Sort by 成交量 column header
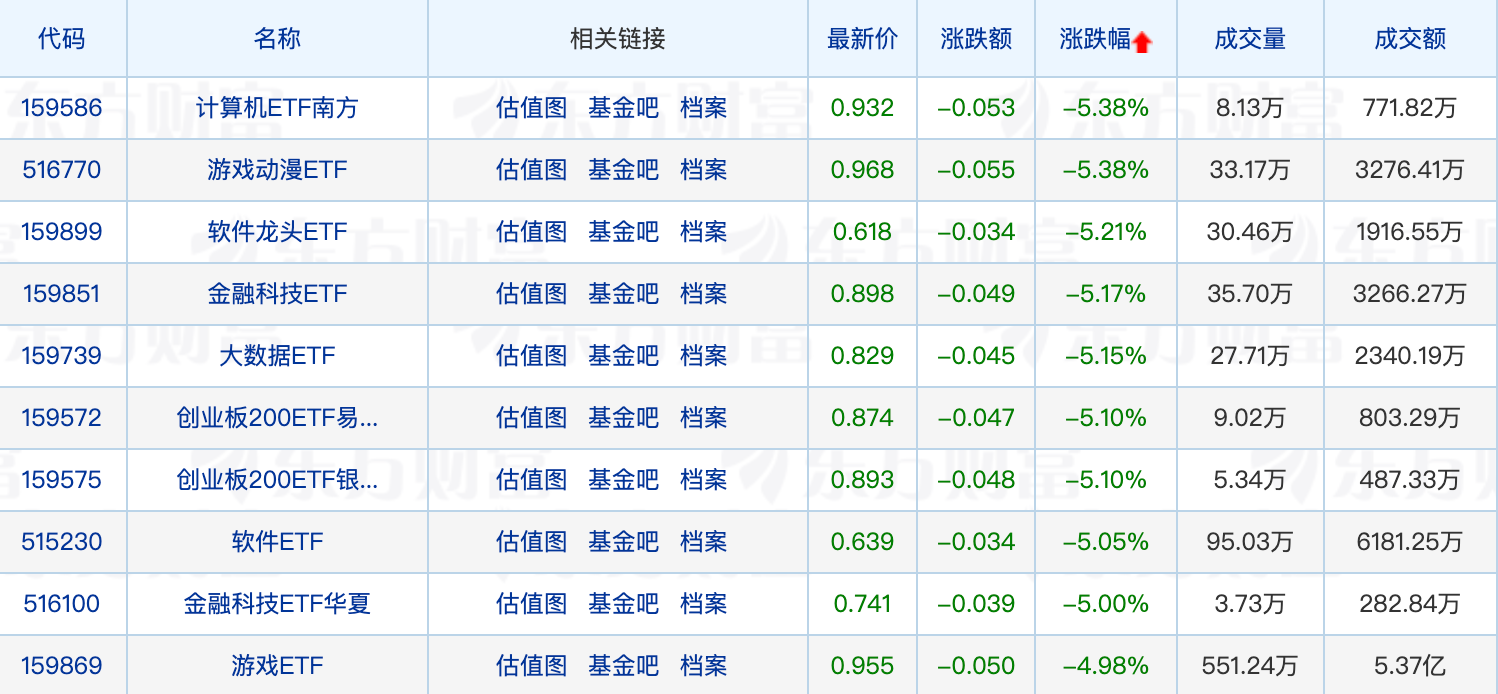 1250,39
